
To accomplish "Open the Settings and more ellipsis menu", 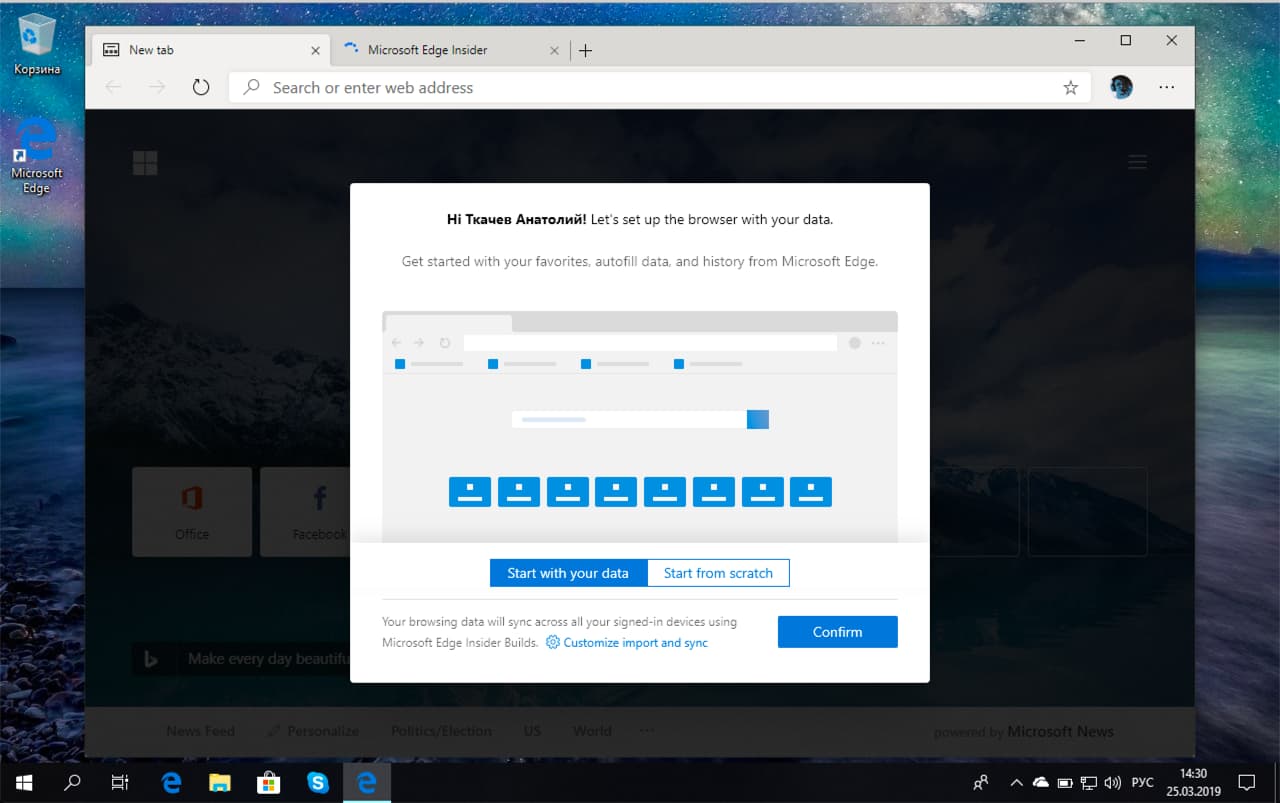I will coord(1166,88).
